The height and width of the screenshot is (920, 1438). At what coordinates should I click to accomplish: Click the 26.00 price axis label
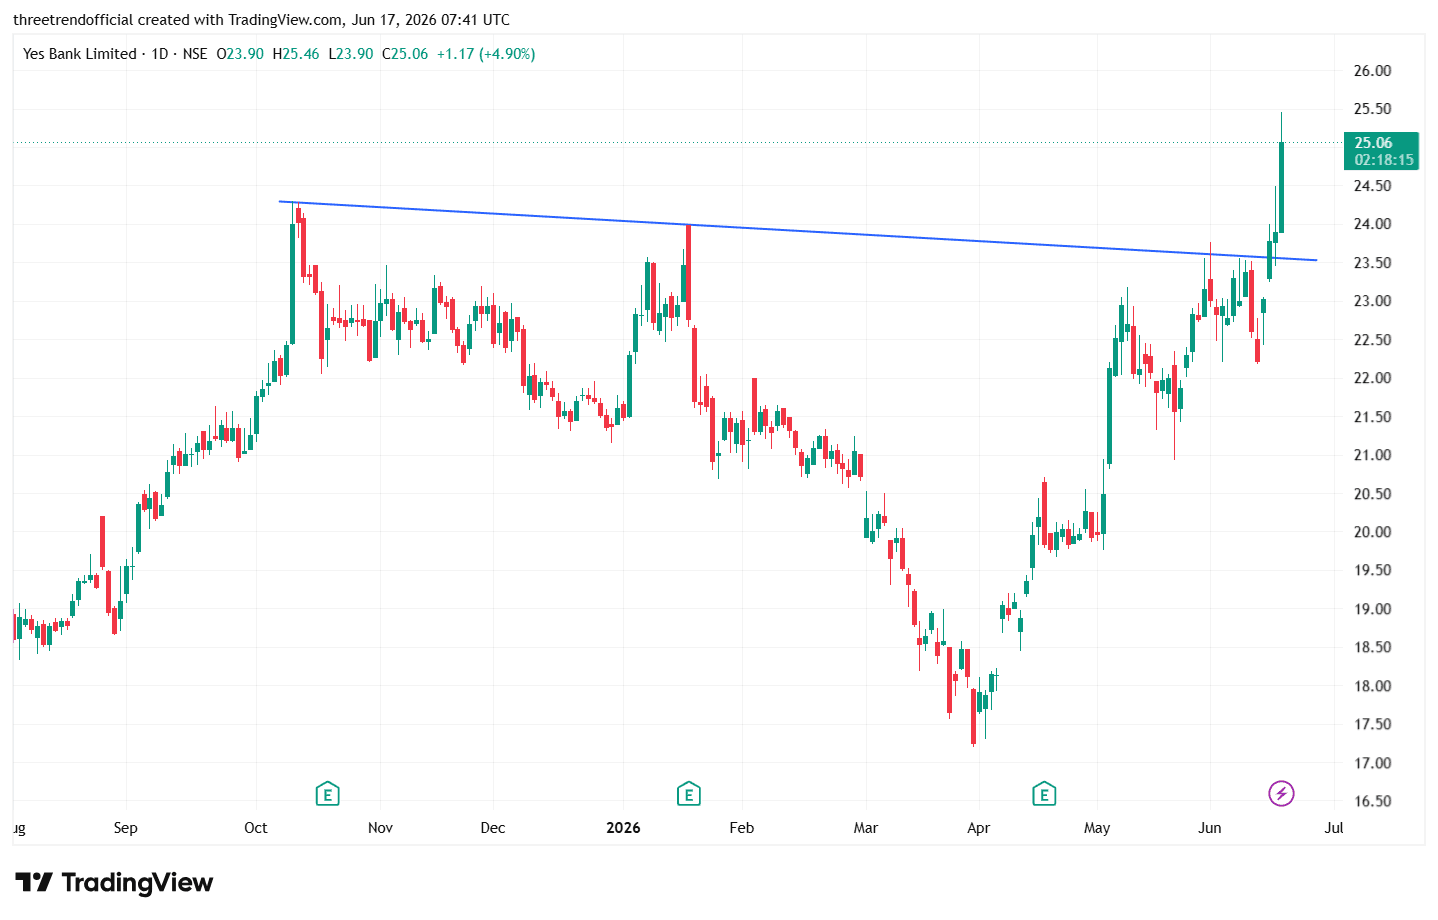point(1372,71)
